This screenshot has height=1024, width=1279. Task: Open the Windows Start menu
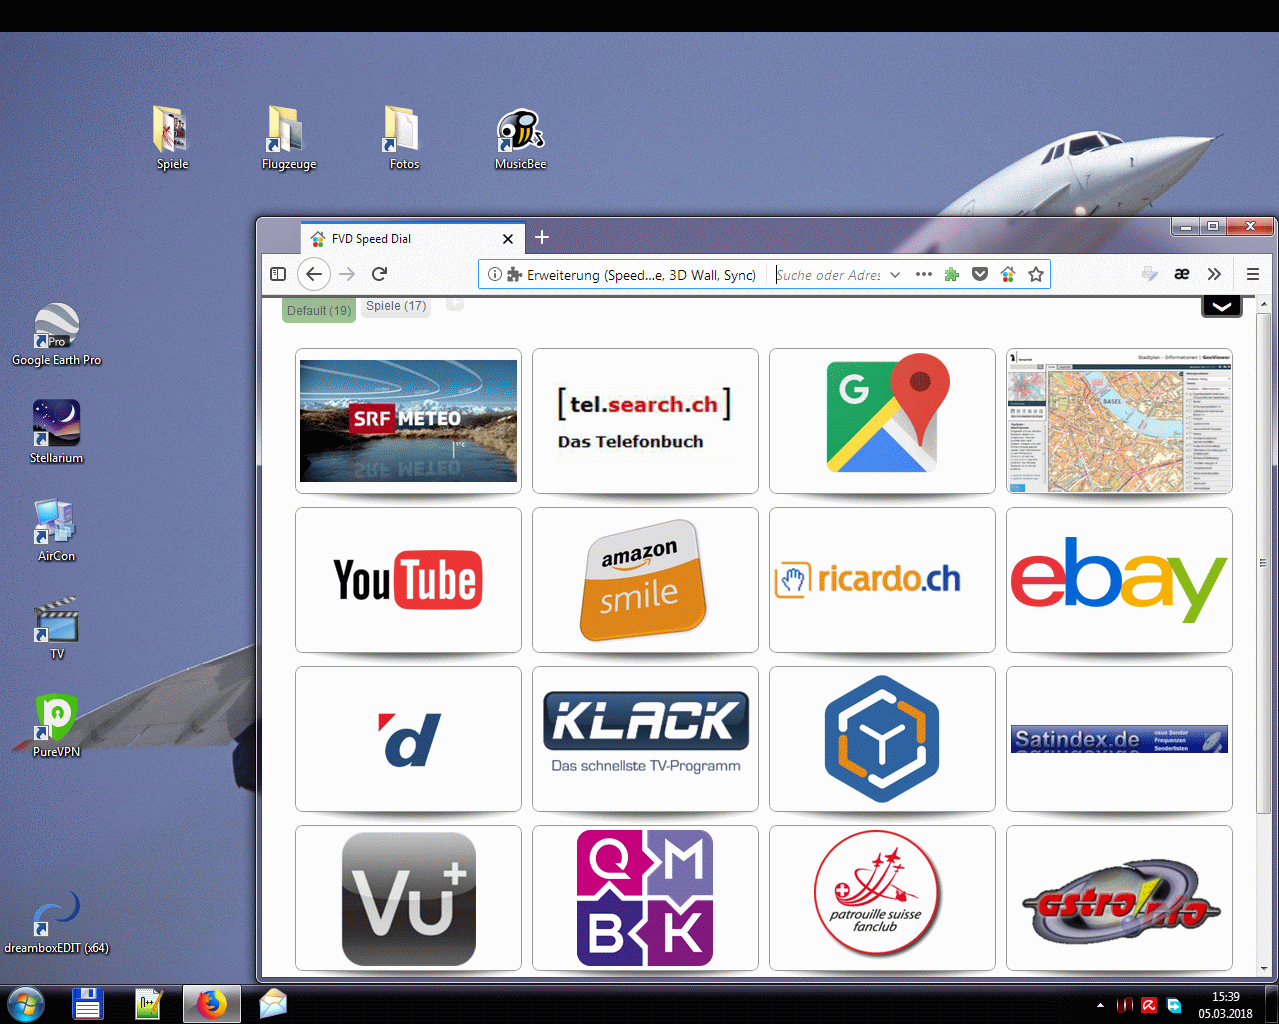(25, 1004)
